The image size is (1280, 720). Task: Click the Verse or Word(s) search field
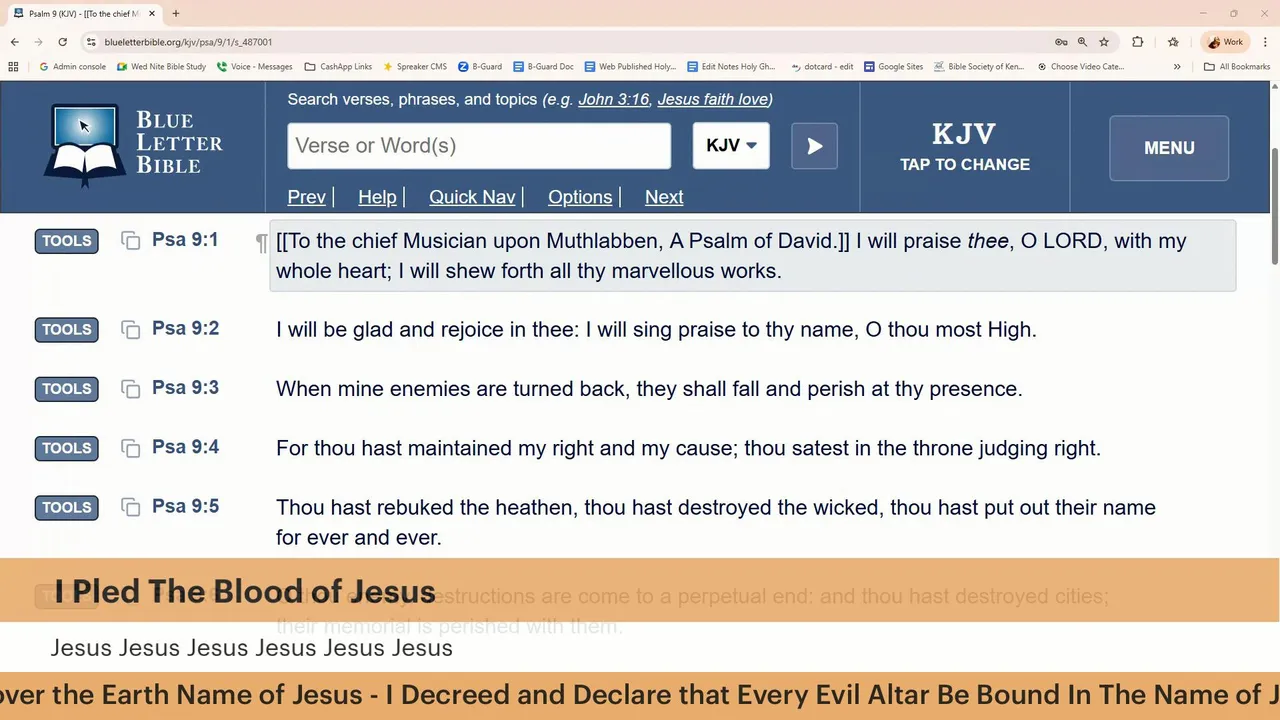479,146
